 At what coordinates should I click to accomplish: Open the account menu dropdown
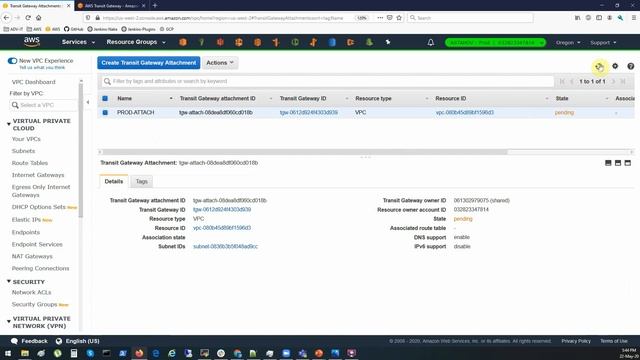[495, 42]
